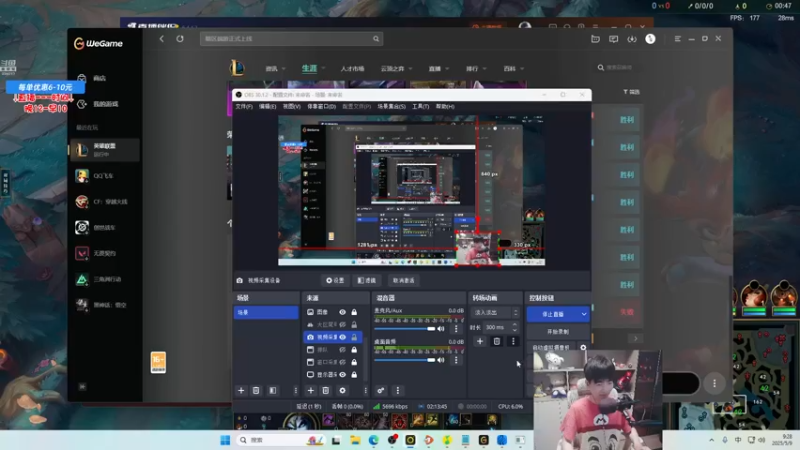Go back in WeGame navigation
This screenshot has height=450, width=800.
(x=161, y=39)
